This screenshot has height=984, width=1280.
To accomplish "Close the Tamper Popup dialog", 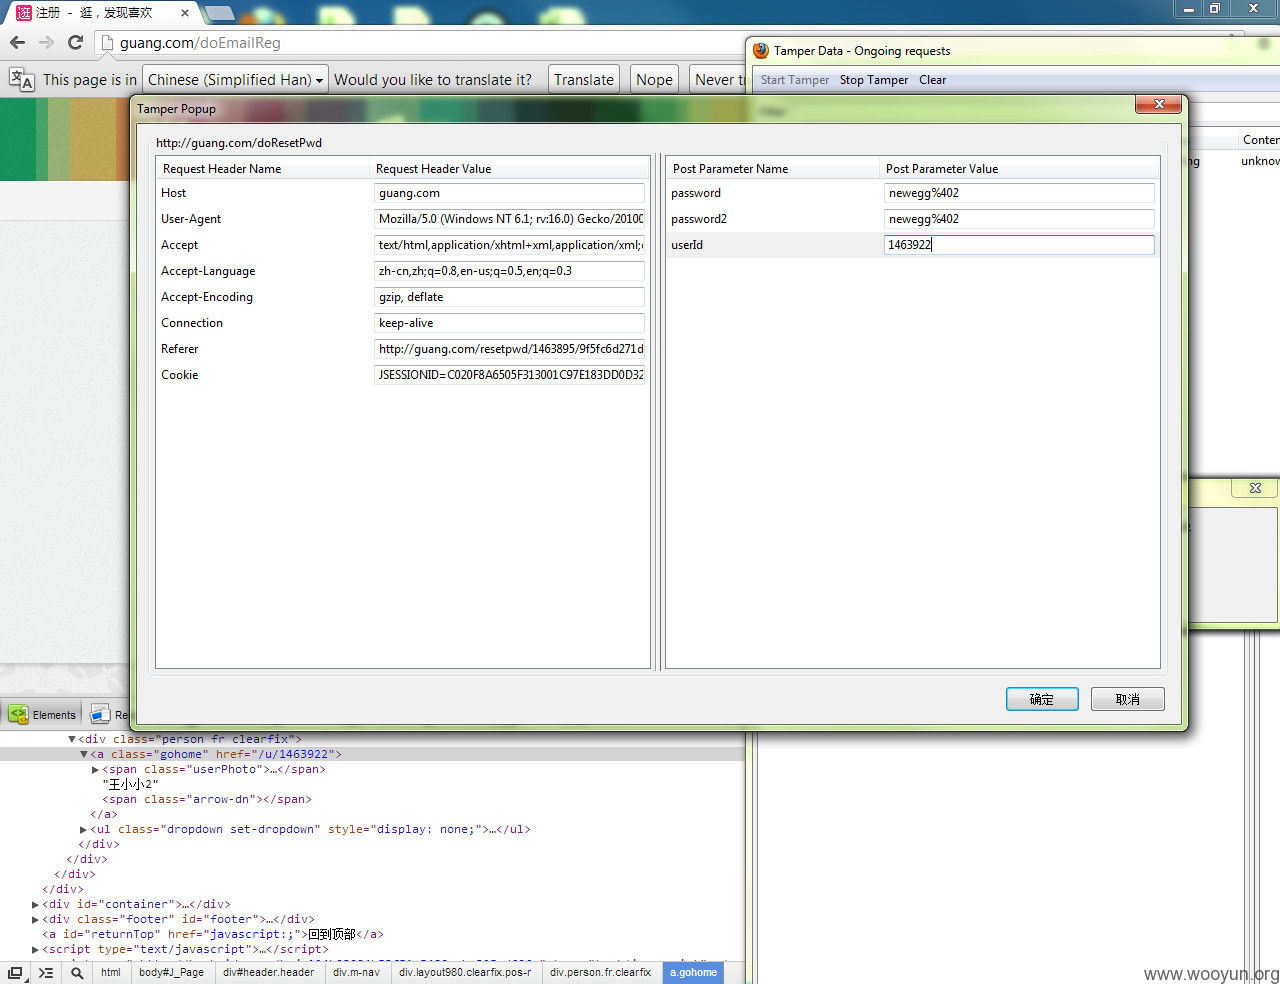I will (1159, 104).
